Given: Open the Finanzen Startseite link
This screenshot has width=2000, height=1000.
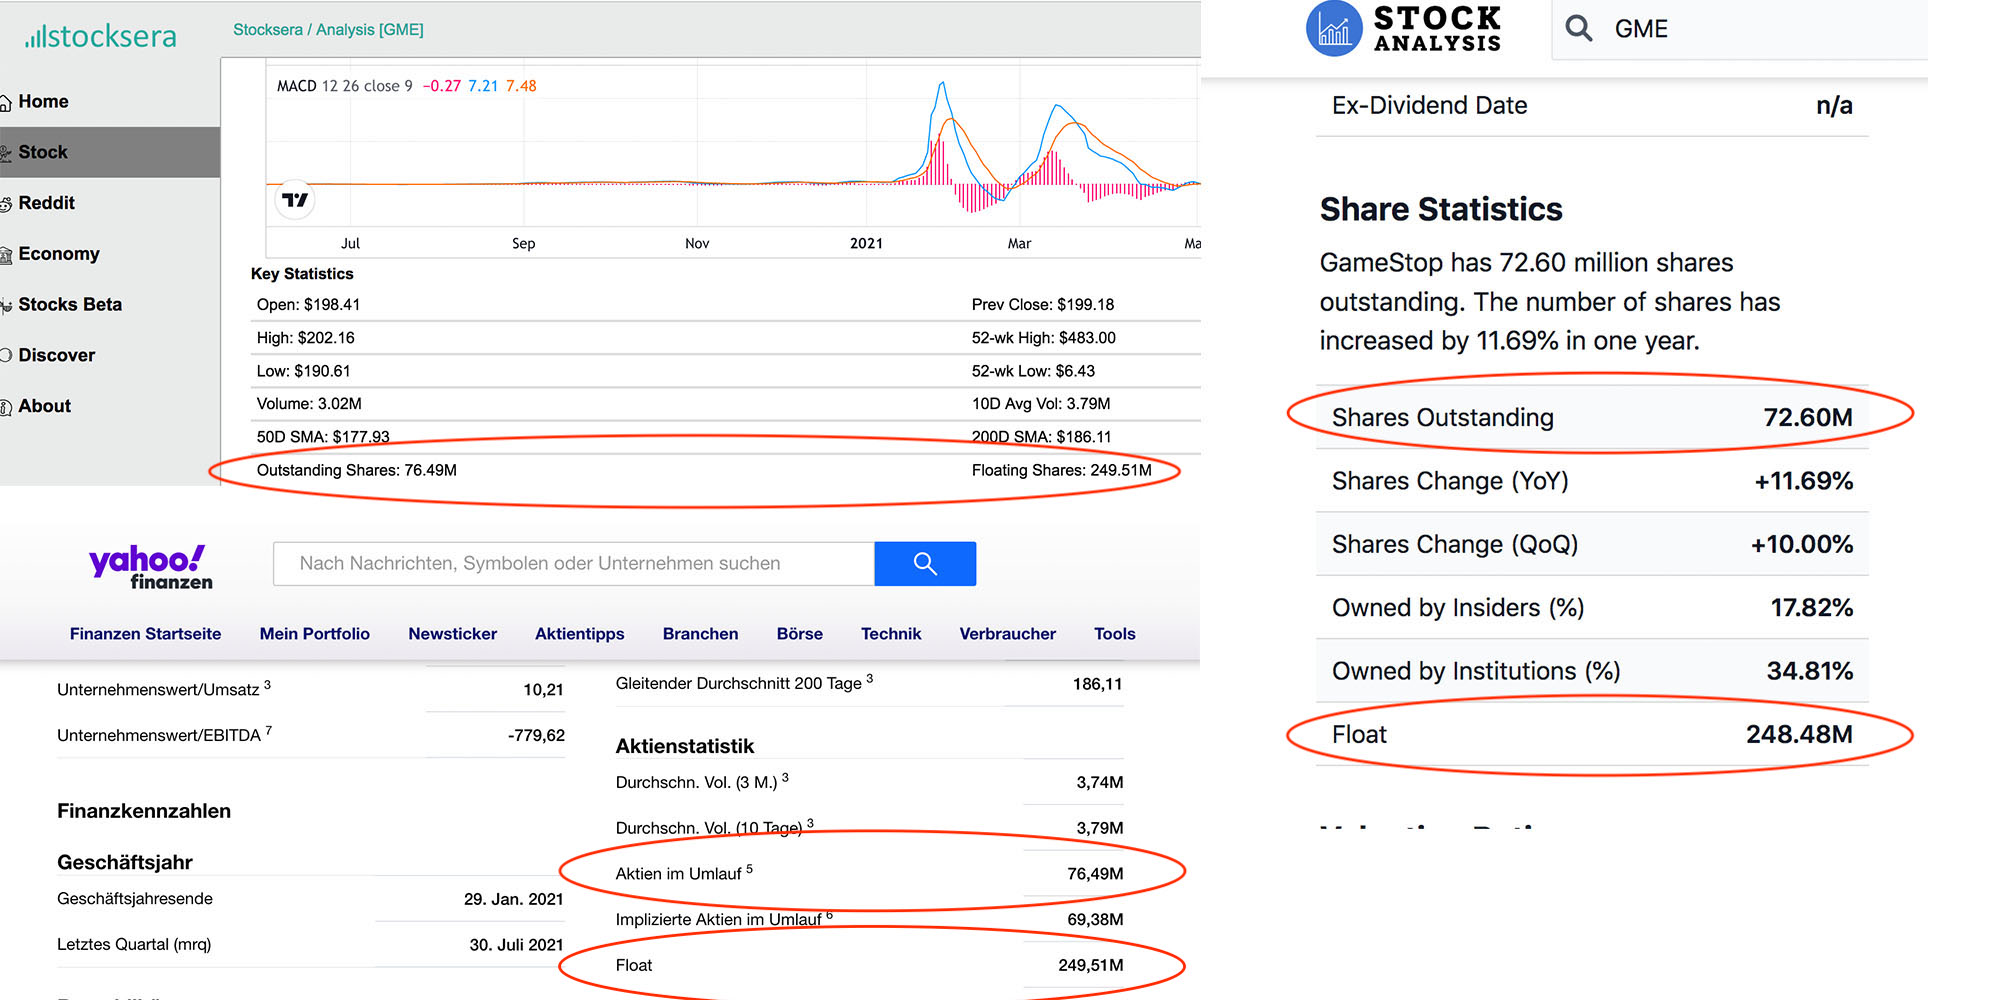Looking at the screenshot, I should point(145,634).
